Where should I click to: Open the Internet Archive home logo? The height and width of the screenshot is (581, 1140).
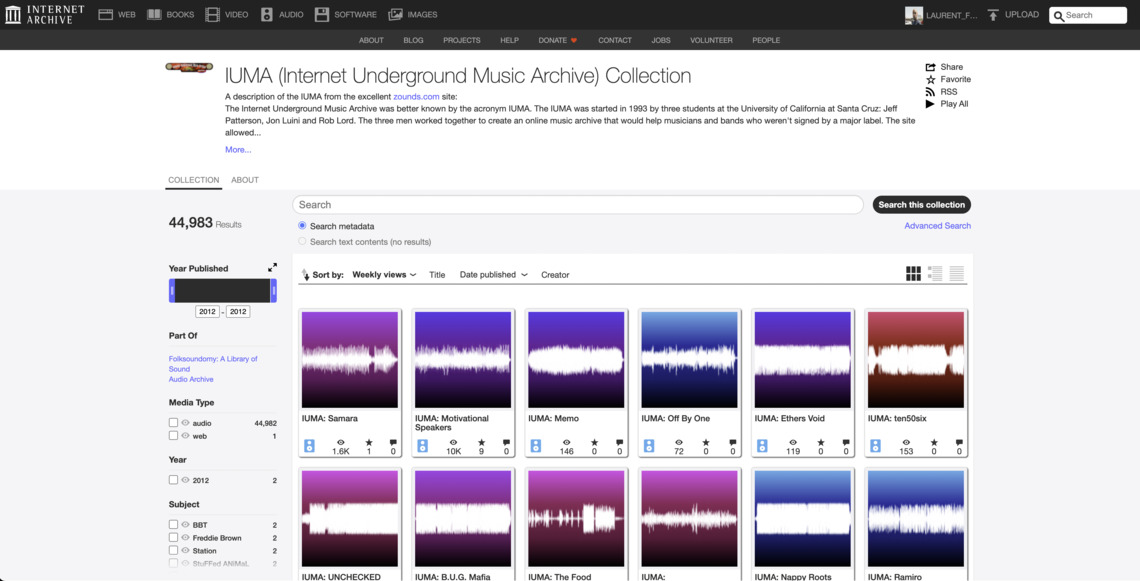coord(44,15)
